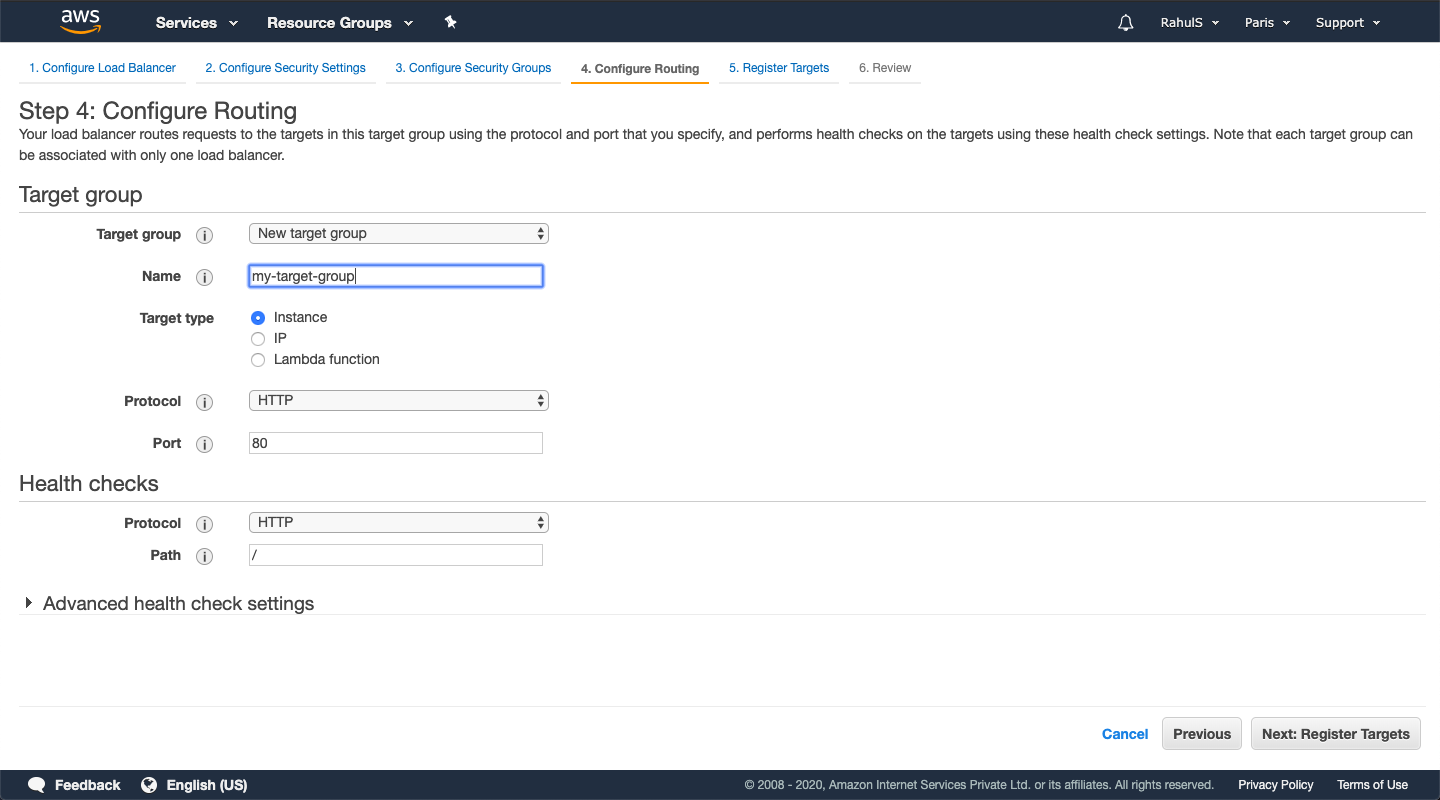Click inside the Port input field
1440x800 pixels.
pos(395,443)
